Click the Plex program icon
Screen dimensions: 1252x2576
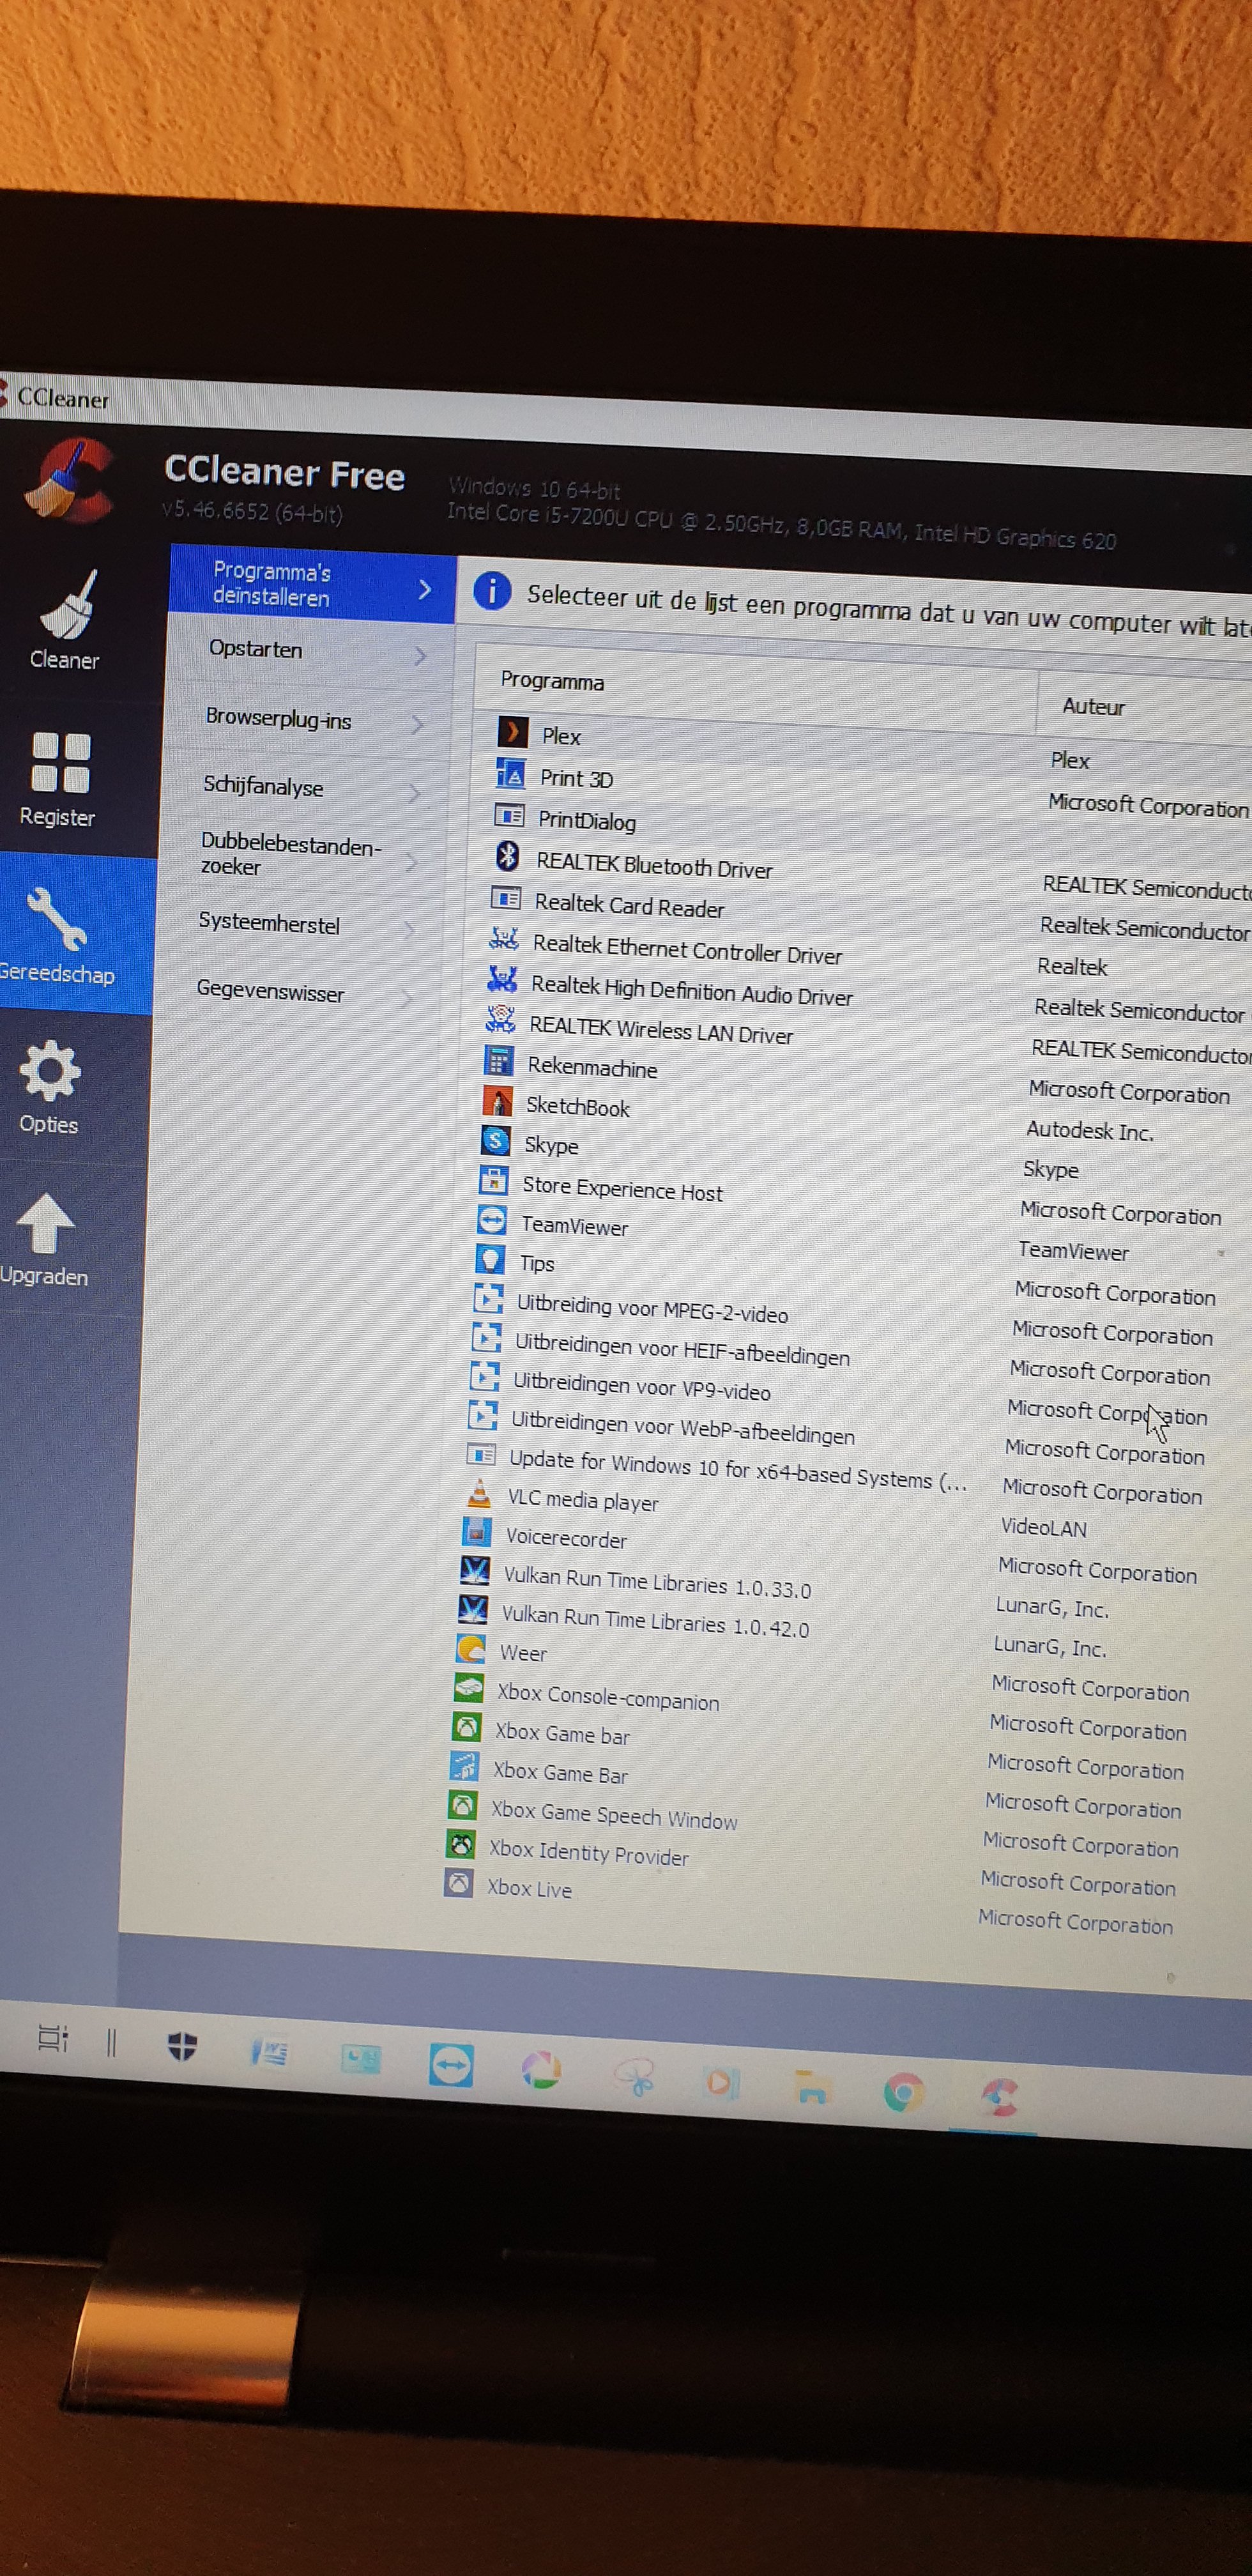point(513,732)
